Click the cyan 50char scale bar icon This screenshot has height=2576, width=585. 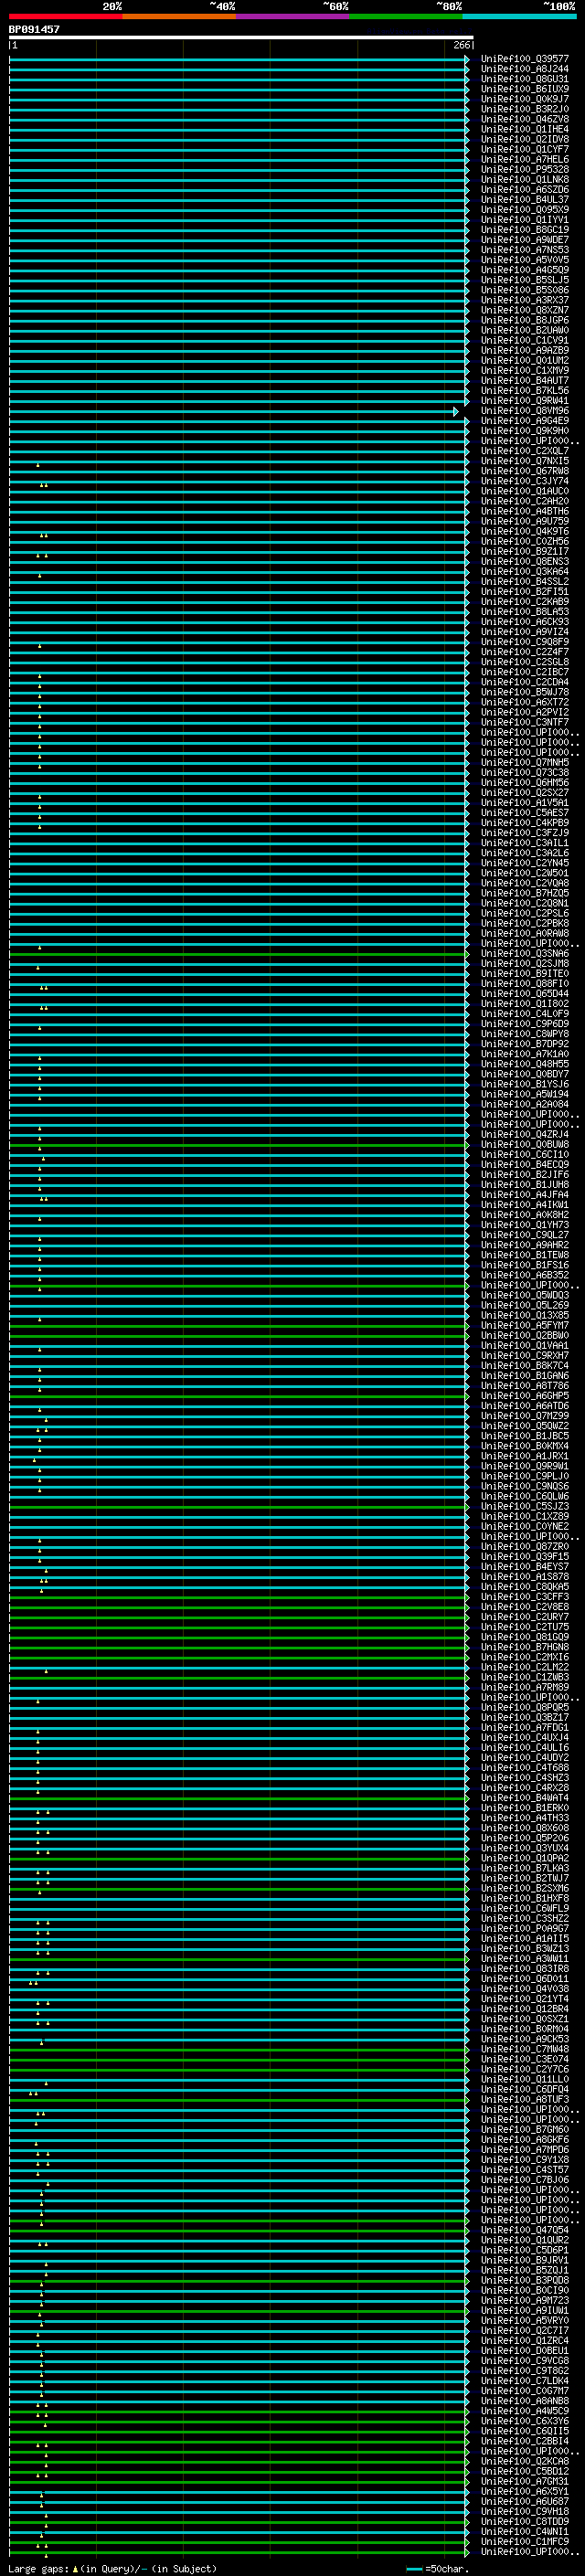[x=414, y=2568]
